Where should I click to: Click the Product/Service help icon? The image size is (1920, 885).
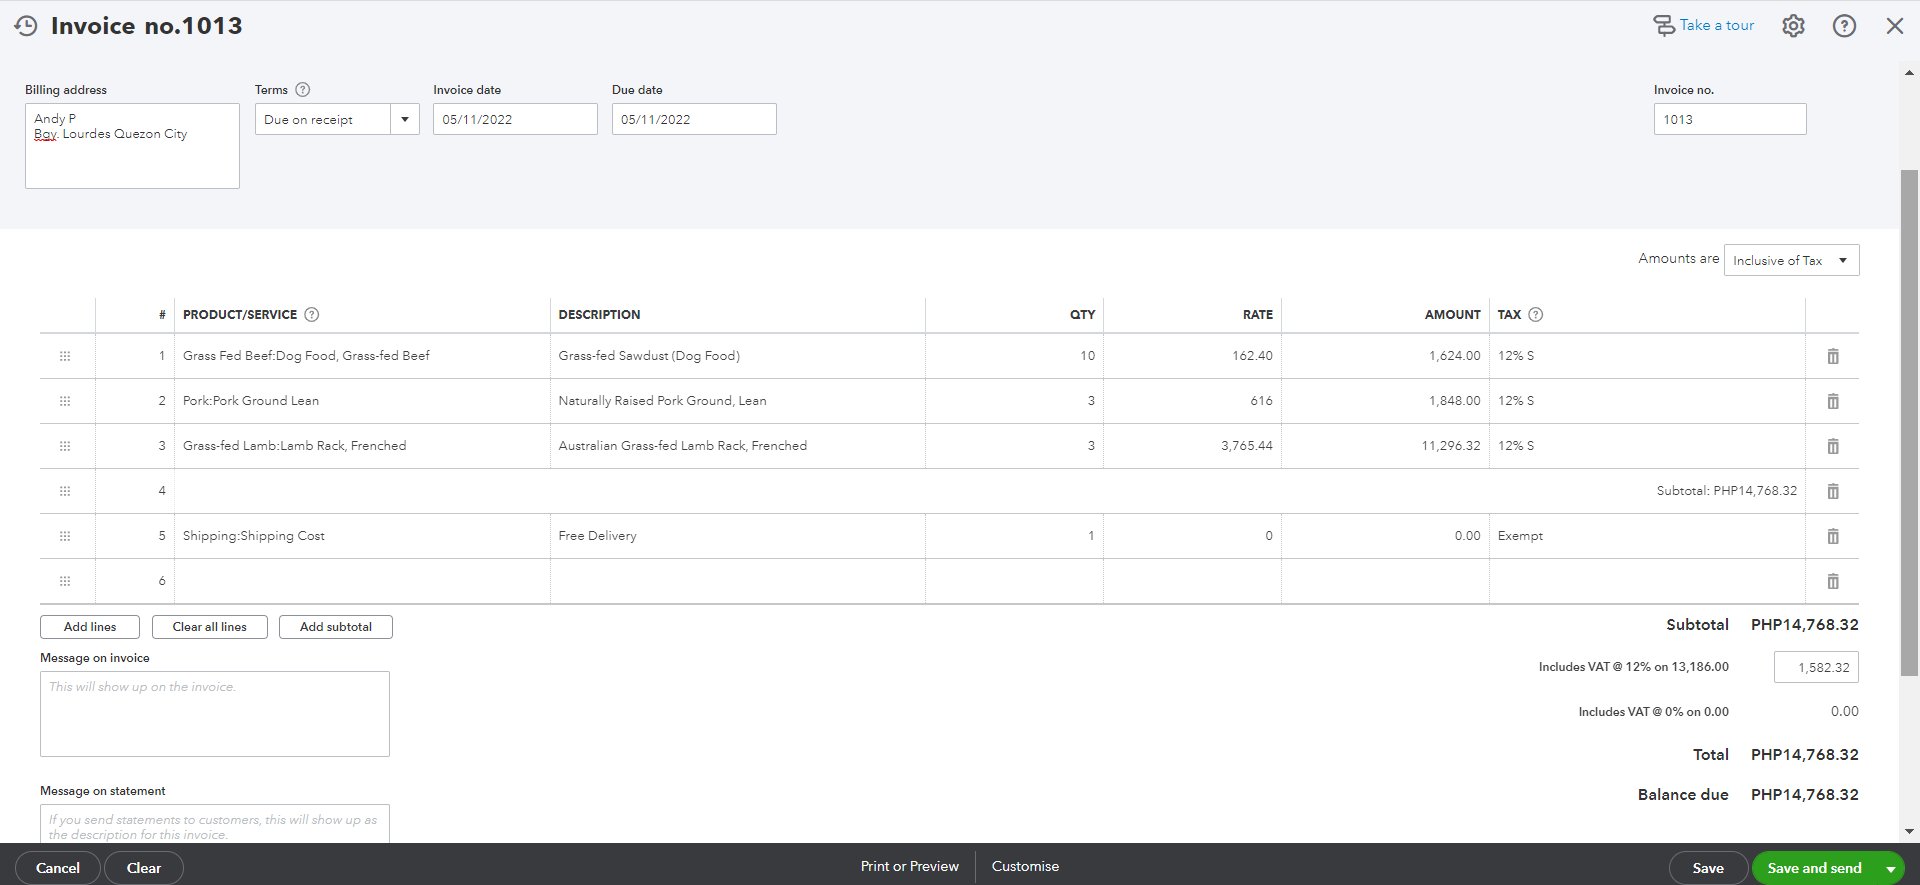click(x=312, y=314)
